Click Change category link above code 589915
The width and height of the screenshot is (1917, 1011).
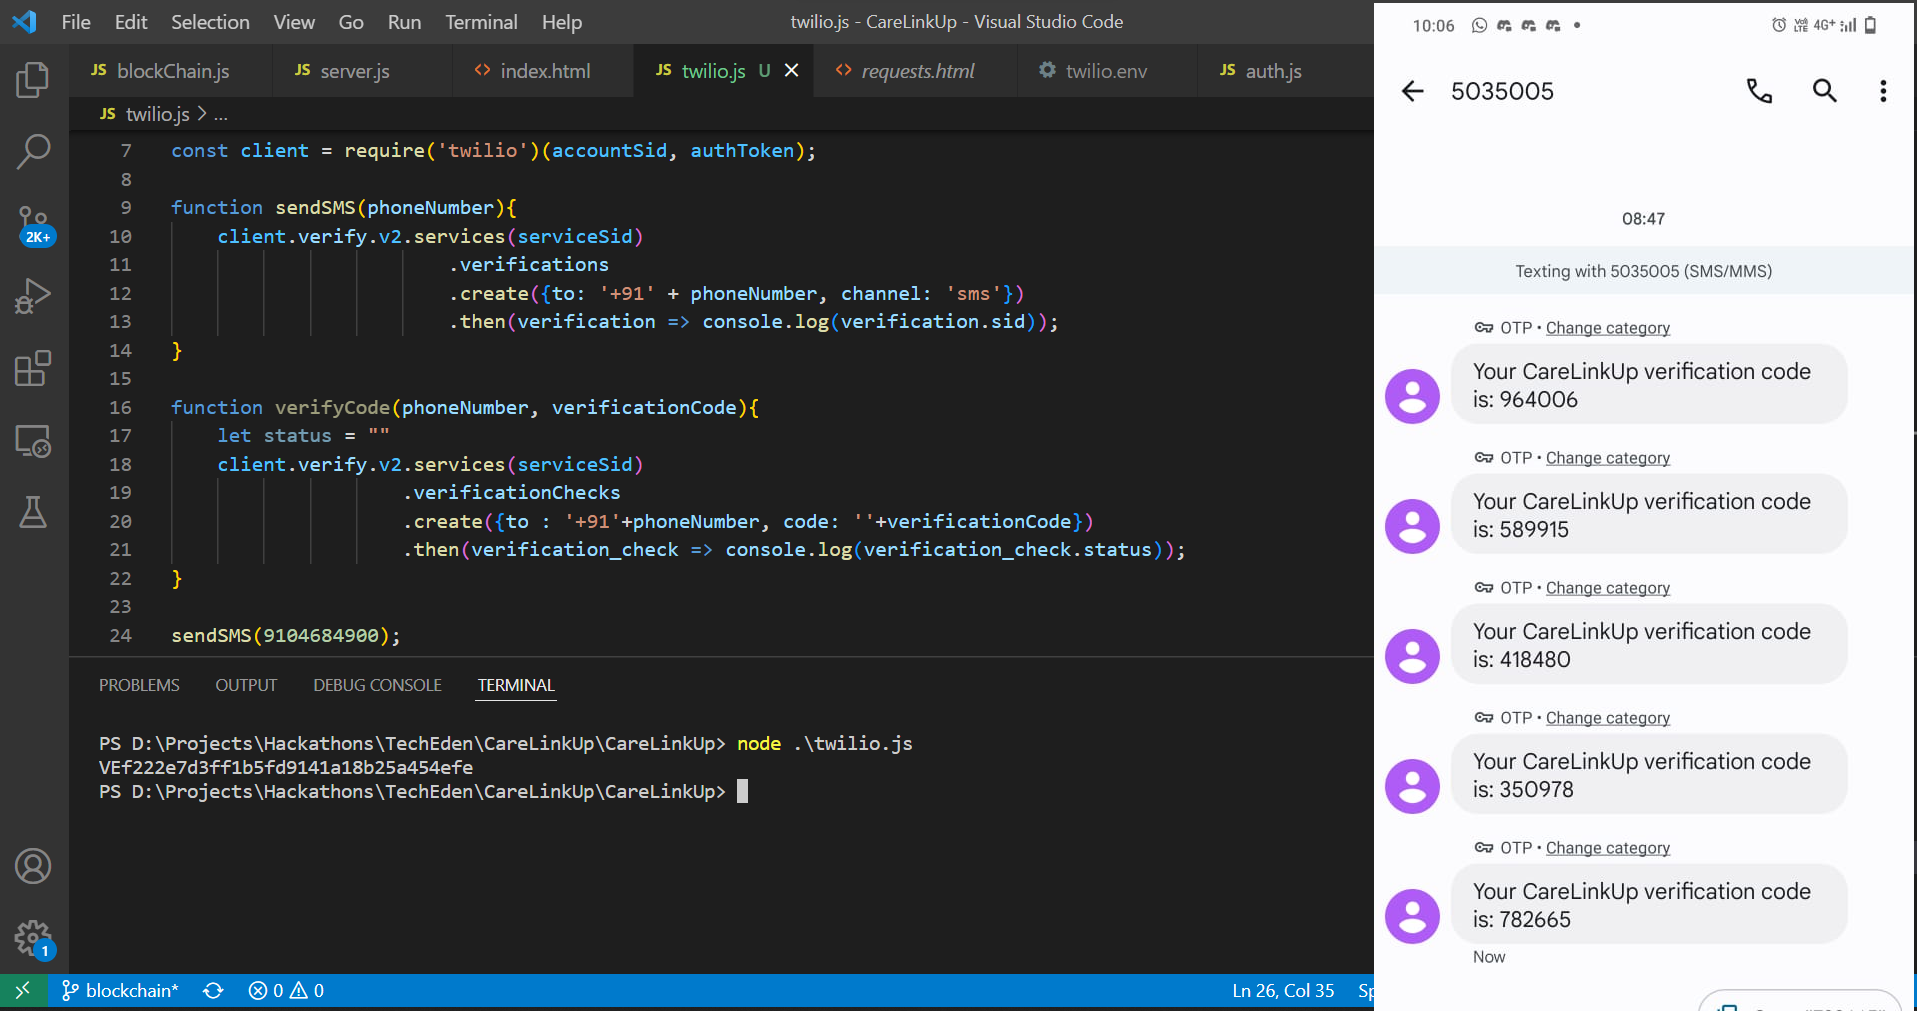coord(1607,458)
